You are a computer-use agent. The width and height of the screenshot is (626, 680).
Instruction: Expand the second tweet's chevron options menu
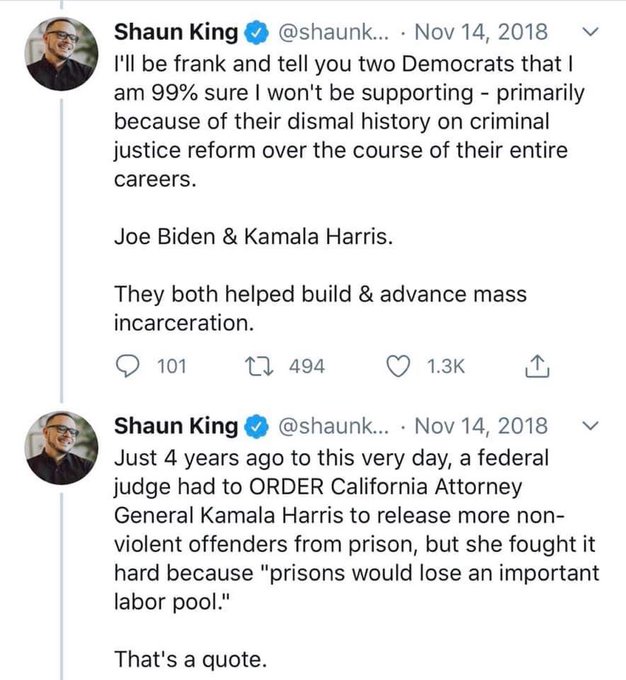[590, 425]
